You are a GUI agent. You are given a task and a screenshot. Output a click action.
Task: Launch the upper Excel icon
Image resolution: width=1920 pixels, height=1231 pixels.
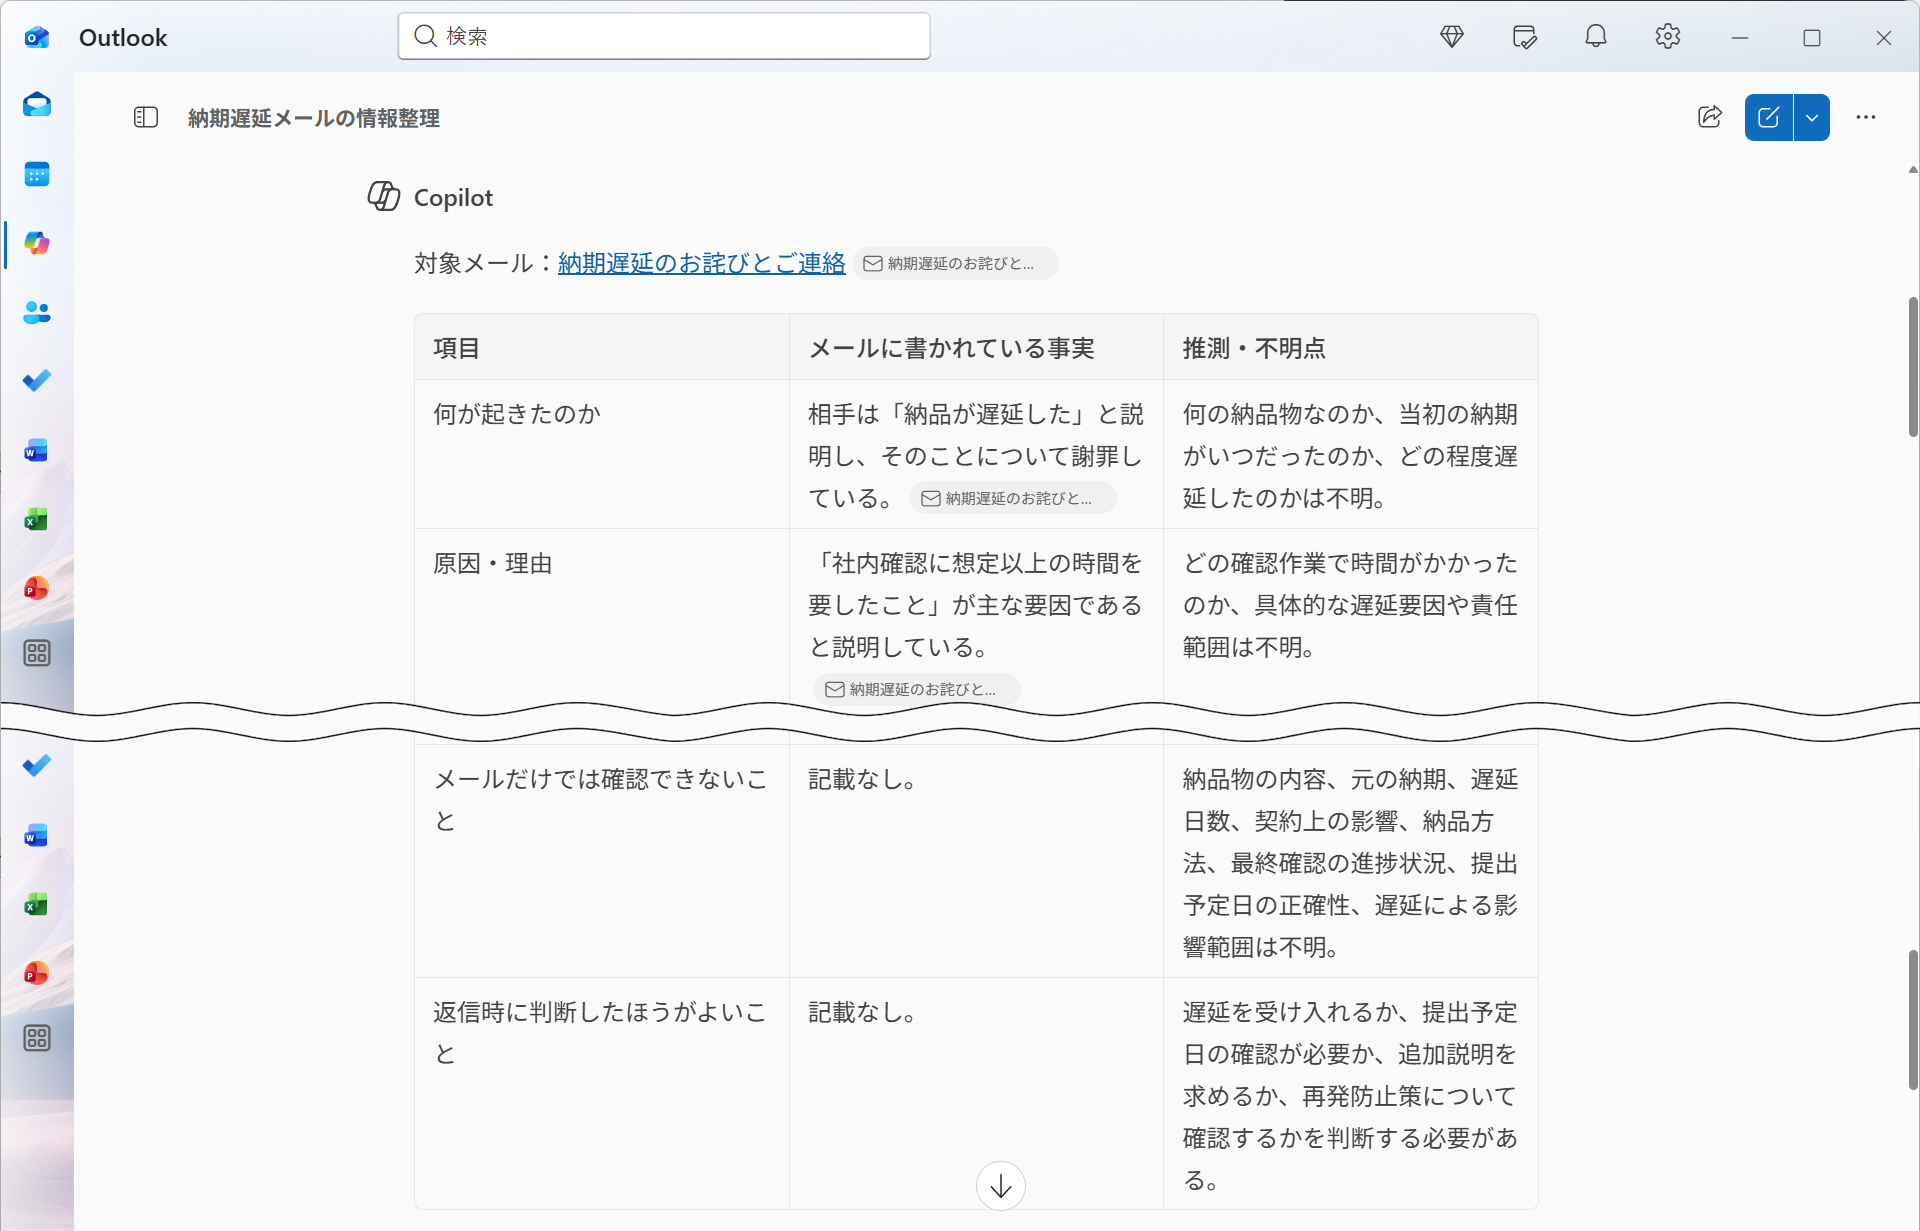[37, 520]
